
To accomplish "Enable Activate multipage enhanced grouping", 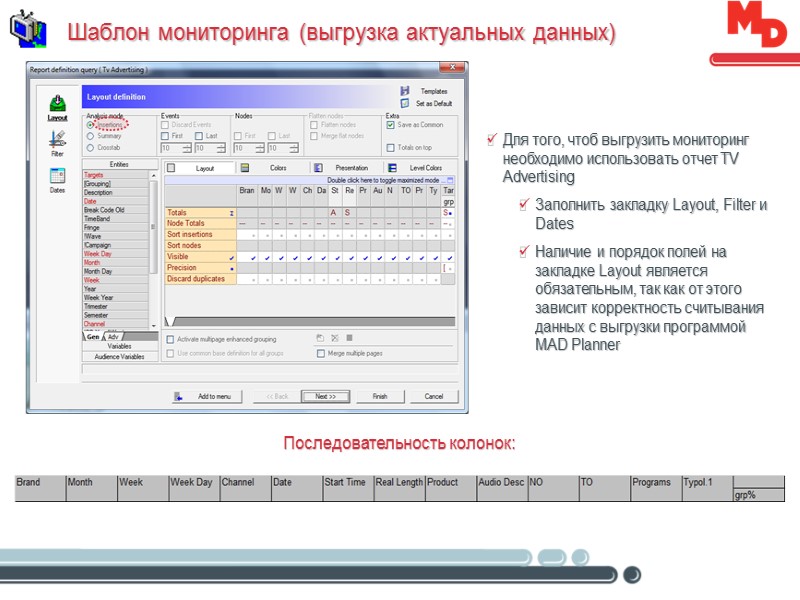I will tap(170, 339).
